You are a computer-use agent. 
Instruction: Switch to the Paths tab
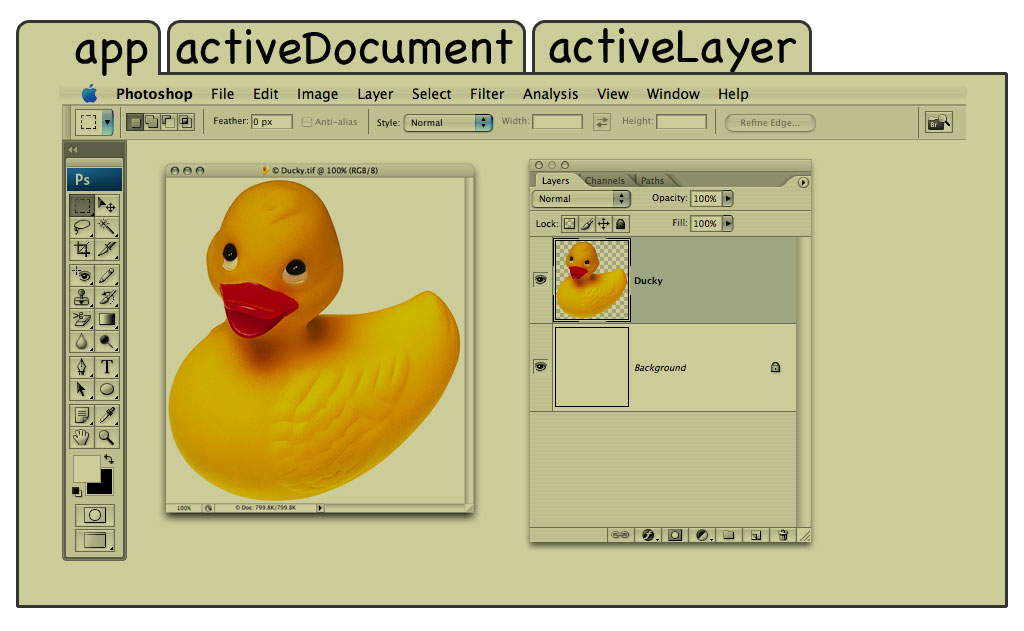pos(652,181)
